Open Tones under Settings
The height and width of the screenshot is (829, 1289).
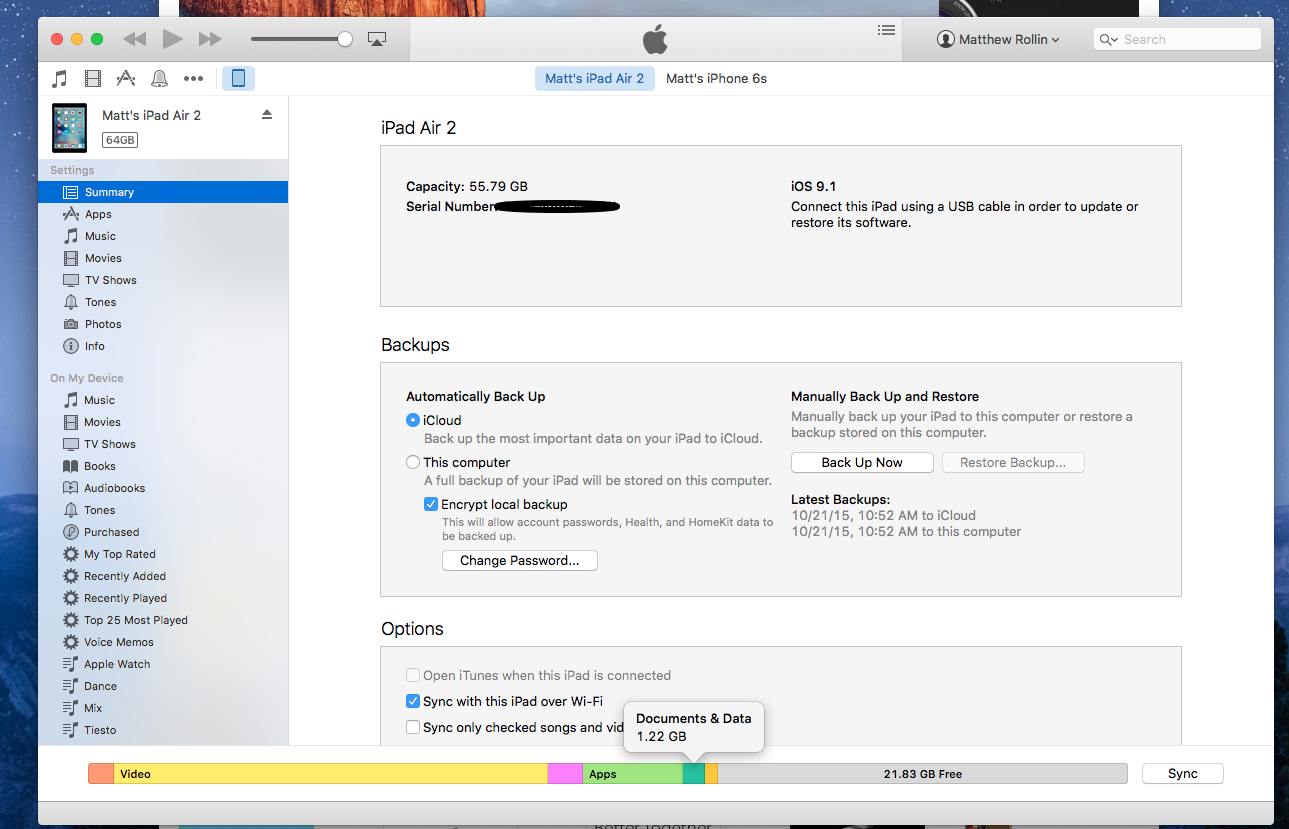pyautogui.click(x=163, y=302)
